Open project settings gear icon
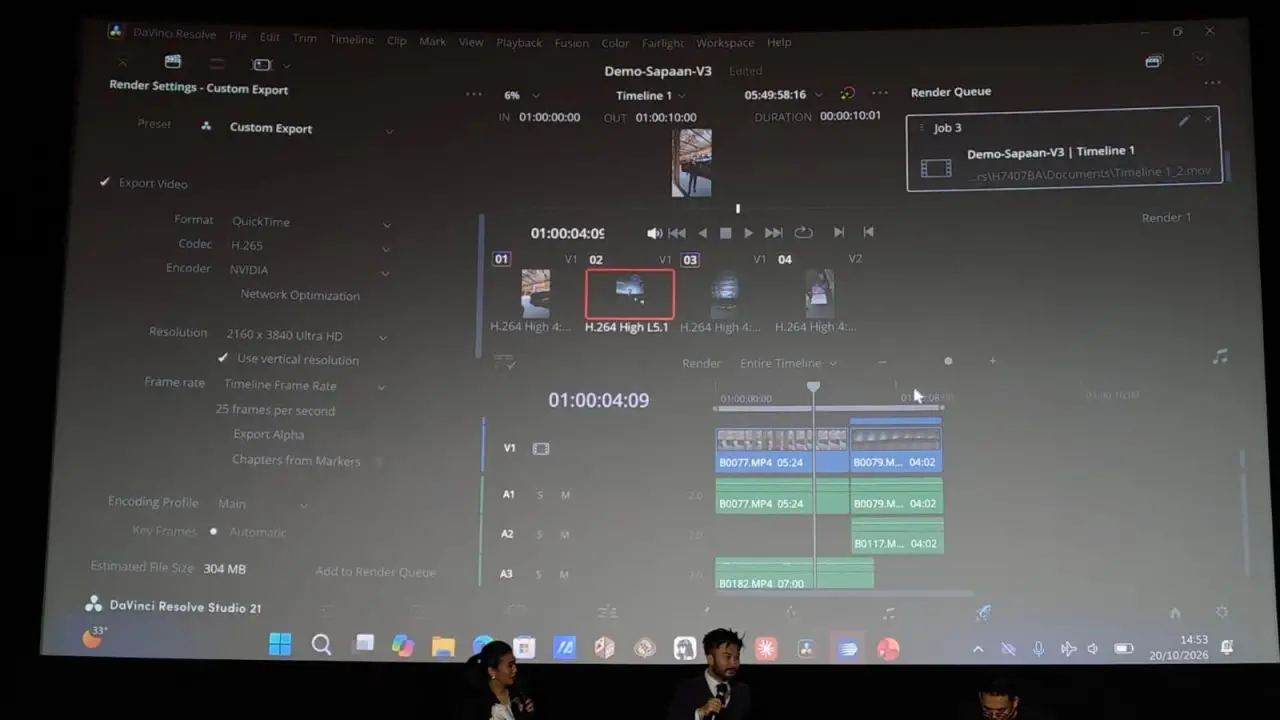 (1221, 612)
